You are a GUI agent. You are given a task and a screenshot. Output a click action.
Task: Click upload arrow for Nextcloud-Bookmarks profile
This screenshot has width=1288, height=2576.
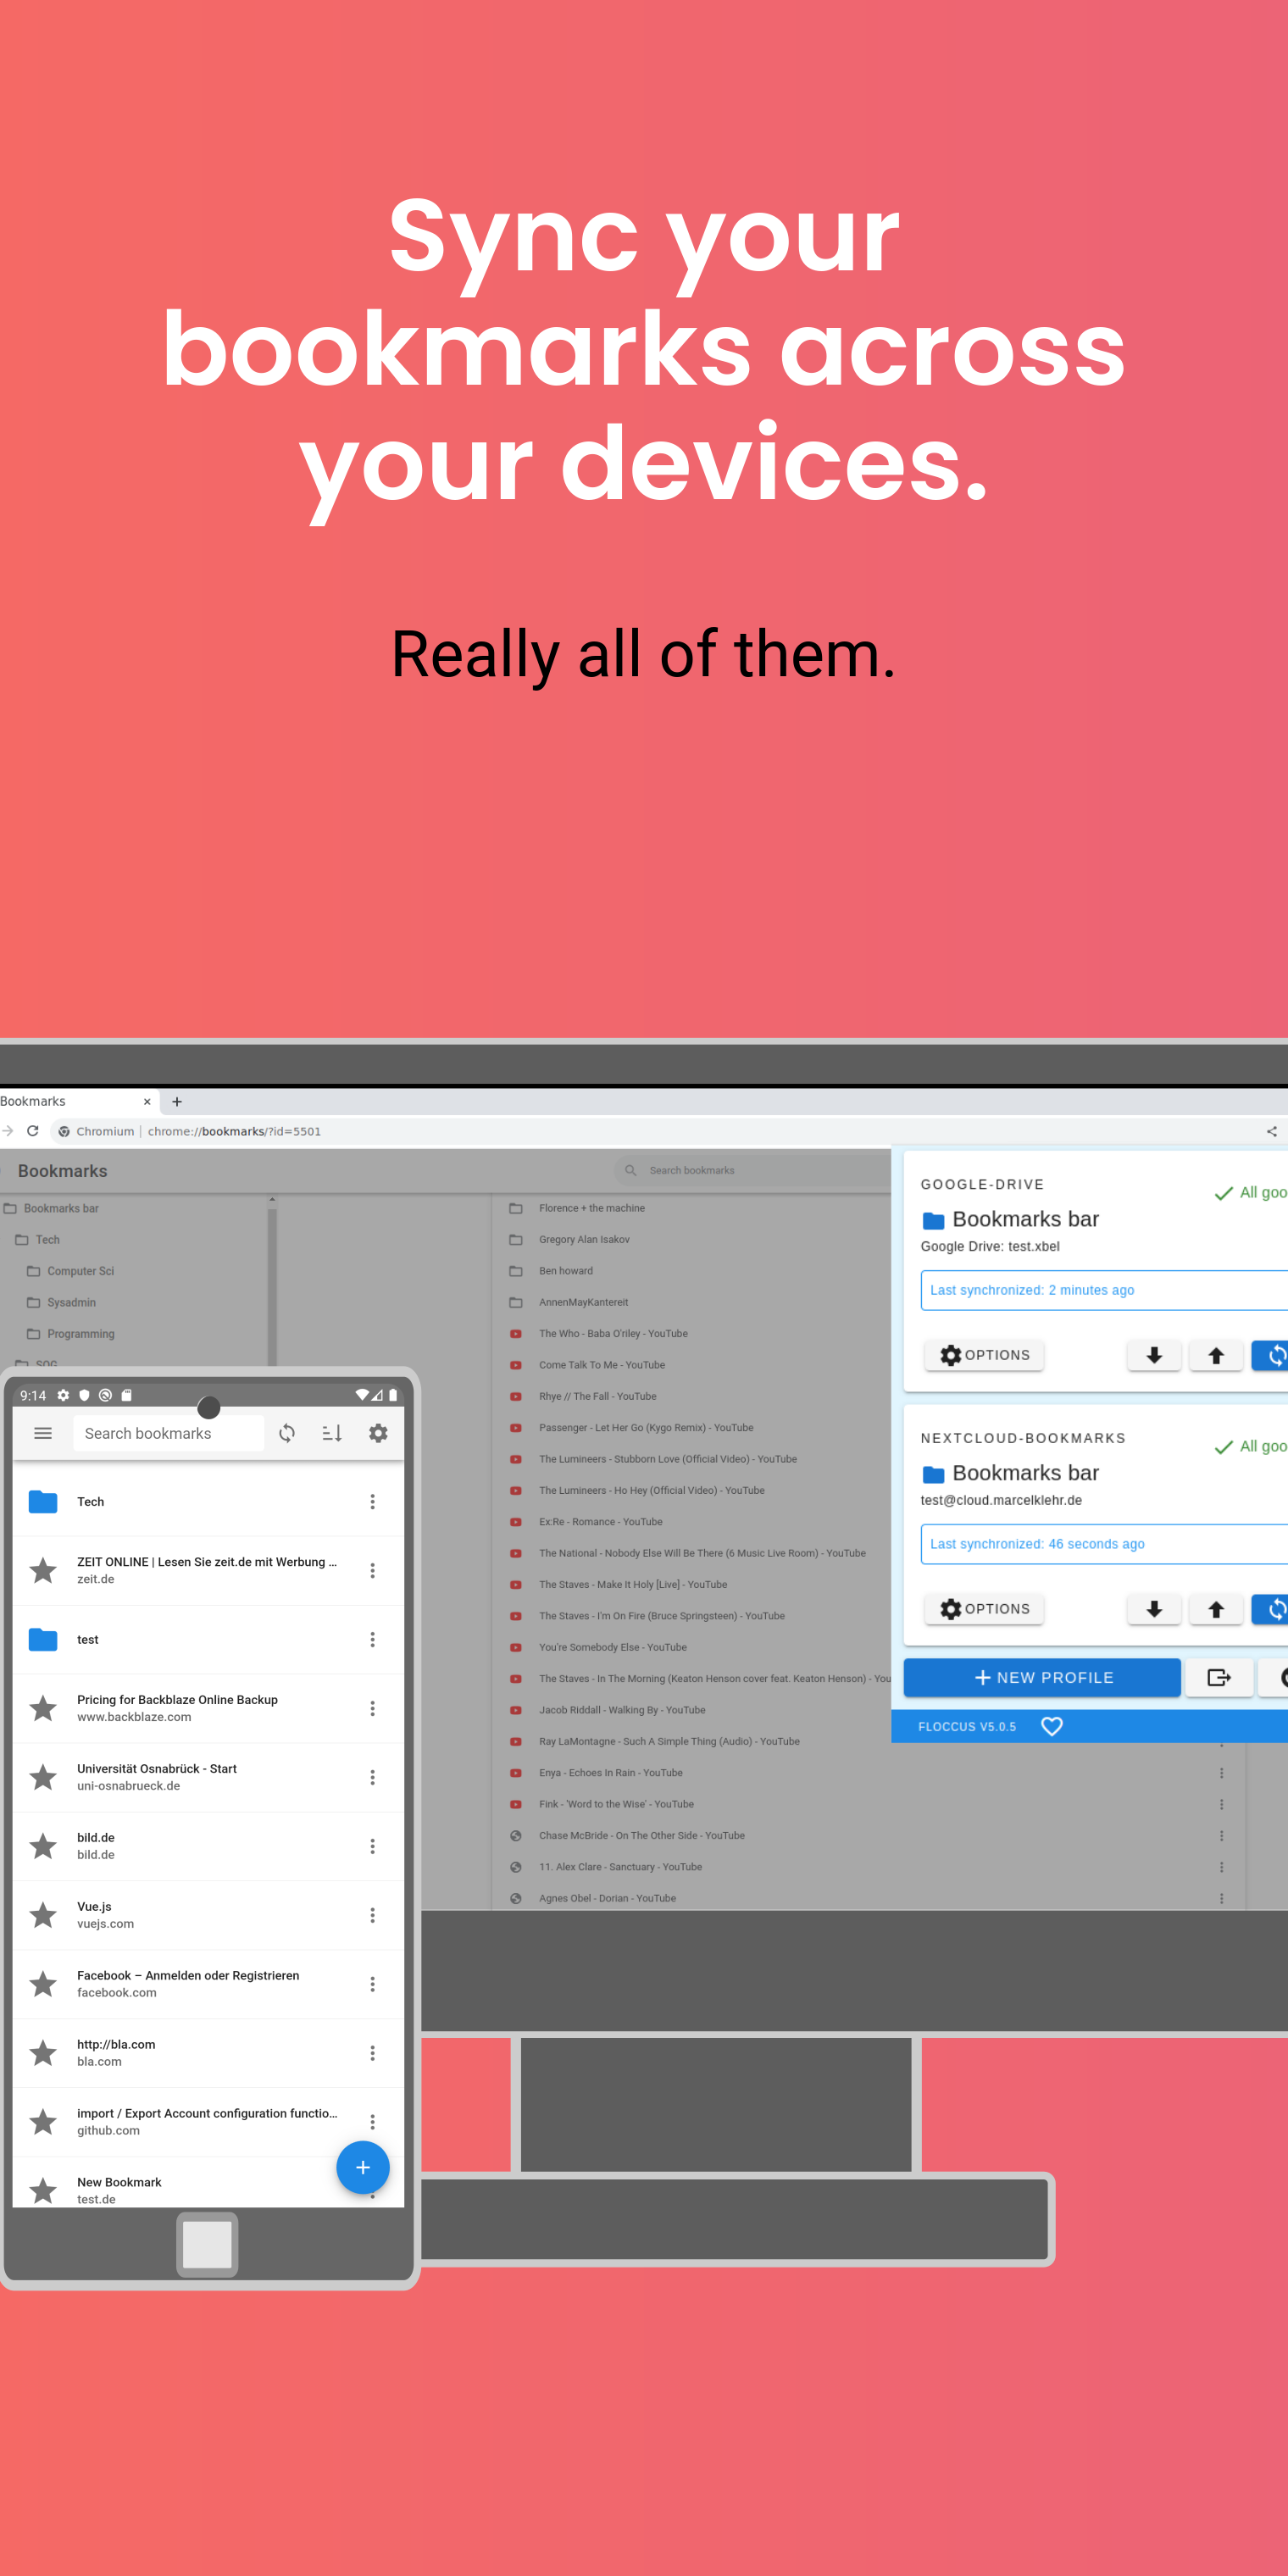click(x=1216, y=1609)
